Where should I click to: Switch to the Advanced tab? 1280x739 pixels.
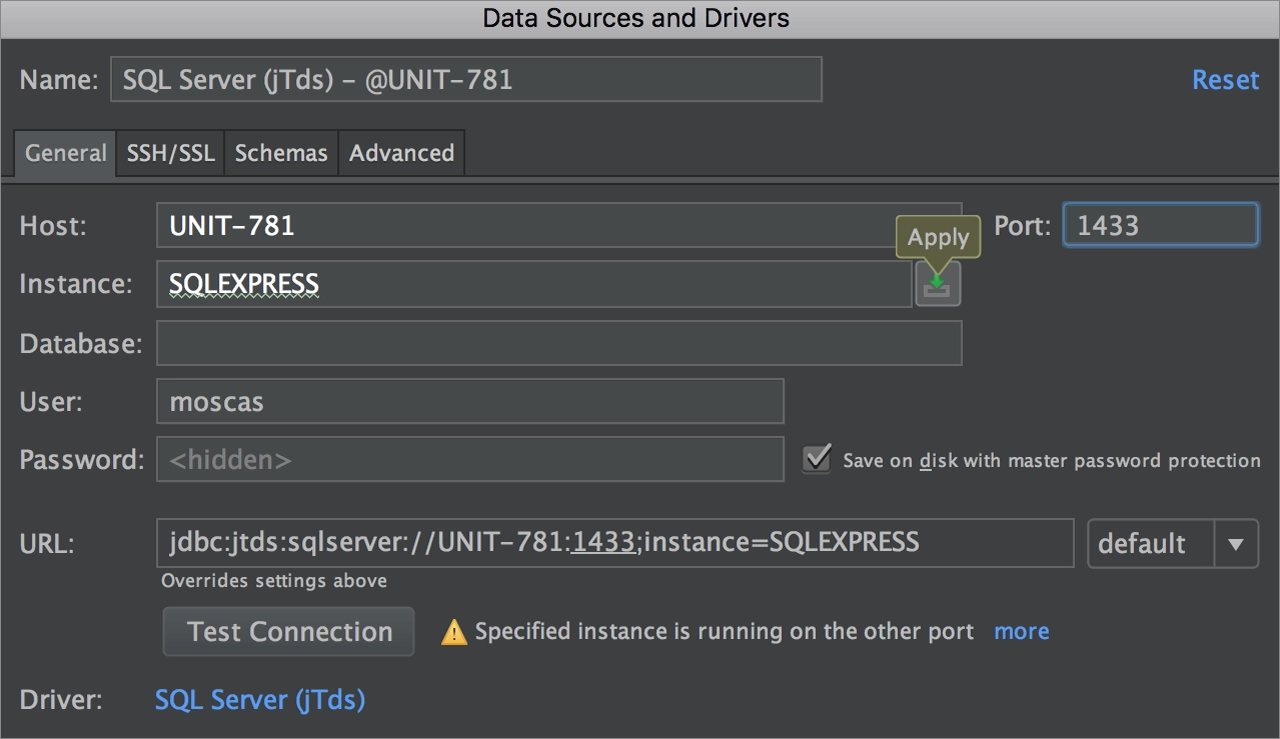(x=402, y=153)
